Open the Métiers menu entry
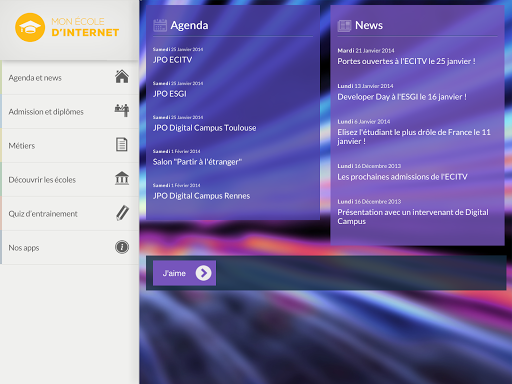 (69, 146)
